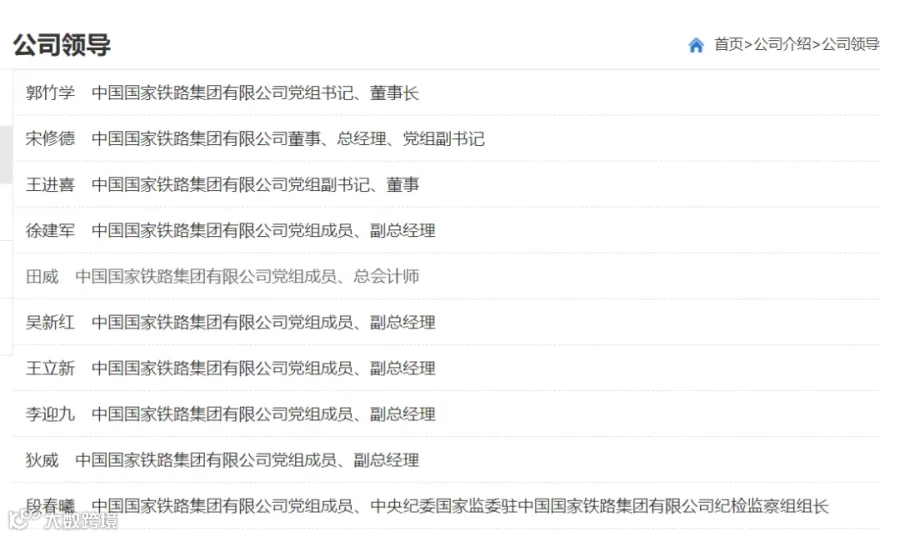Click the 公司领导 page heading
Image resolution: width=900 pixels, height=537 pixels.
[62, 45]
